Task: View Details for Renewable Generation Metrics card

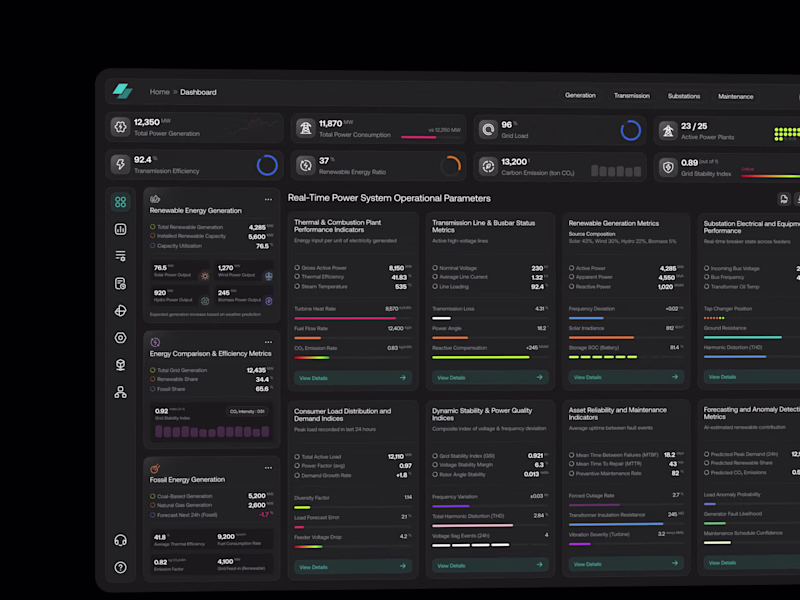Action: pos(626,377)
